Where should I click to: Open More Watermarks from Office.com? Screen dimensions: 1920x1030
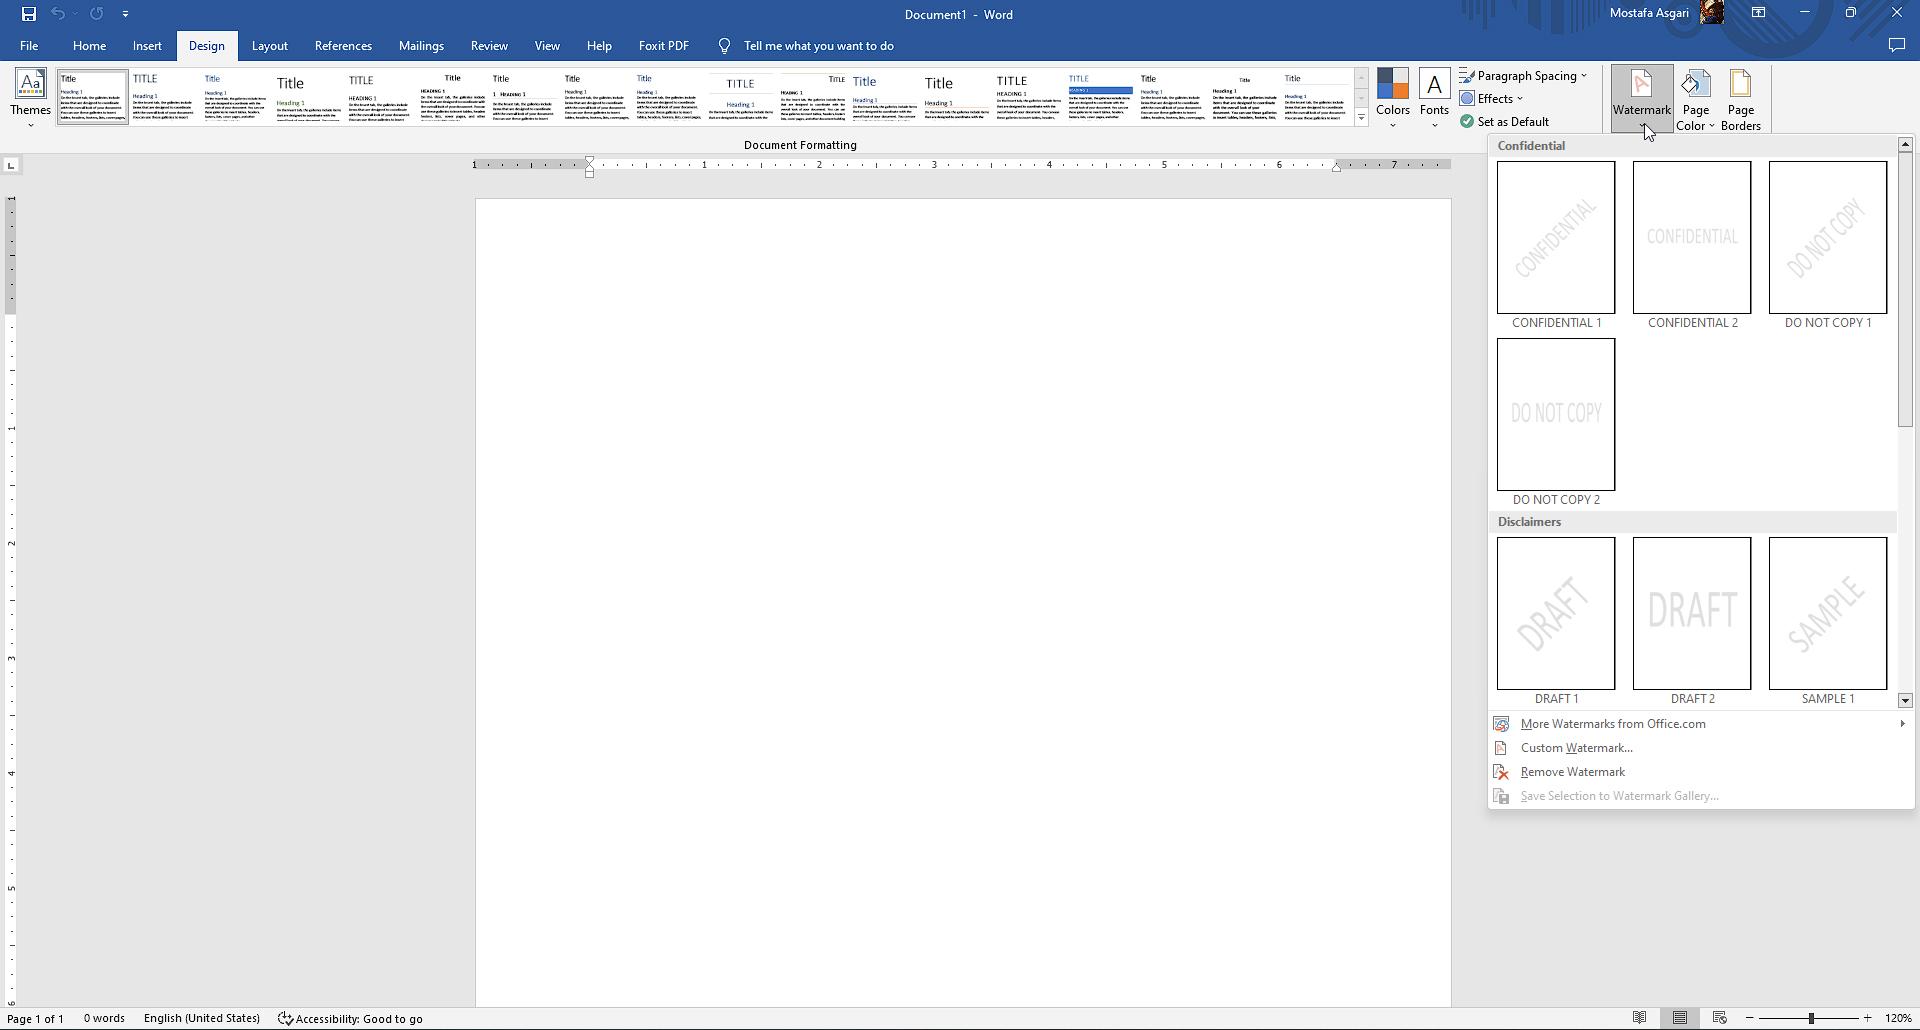[1612, 724]
